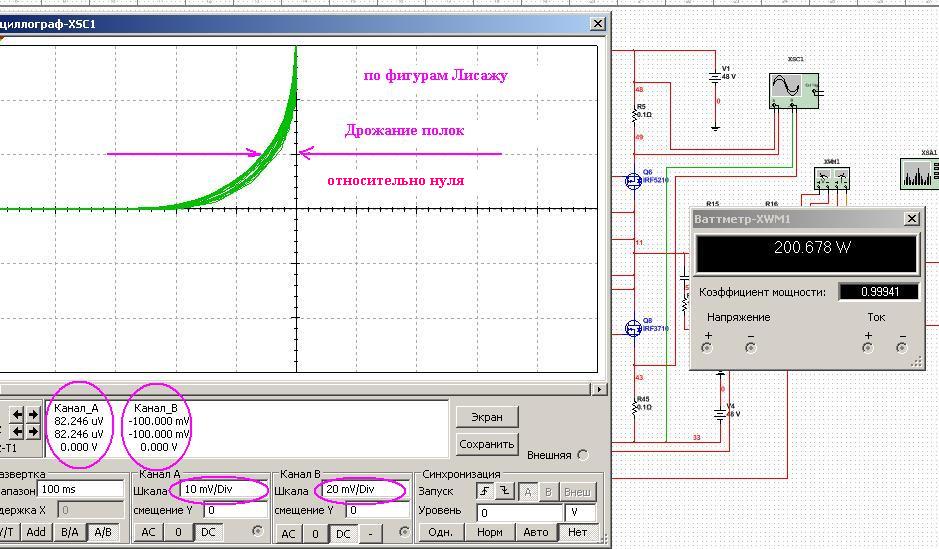The width and height of the screenshot is (939, 549).
Task: Enable AC coupling on Канал A
Action: click(148, 532)
